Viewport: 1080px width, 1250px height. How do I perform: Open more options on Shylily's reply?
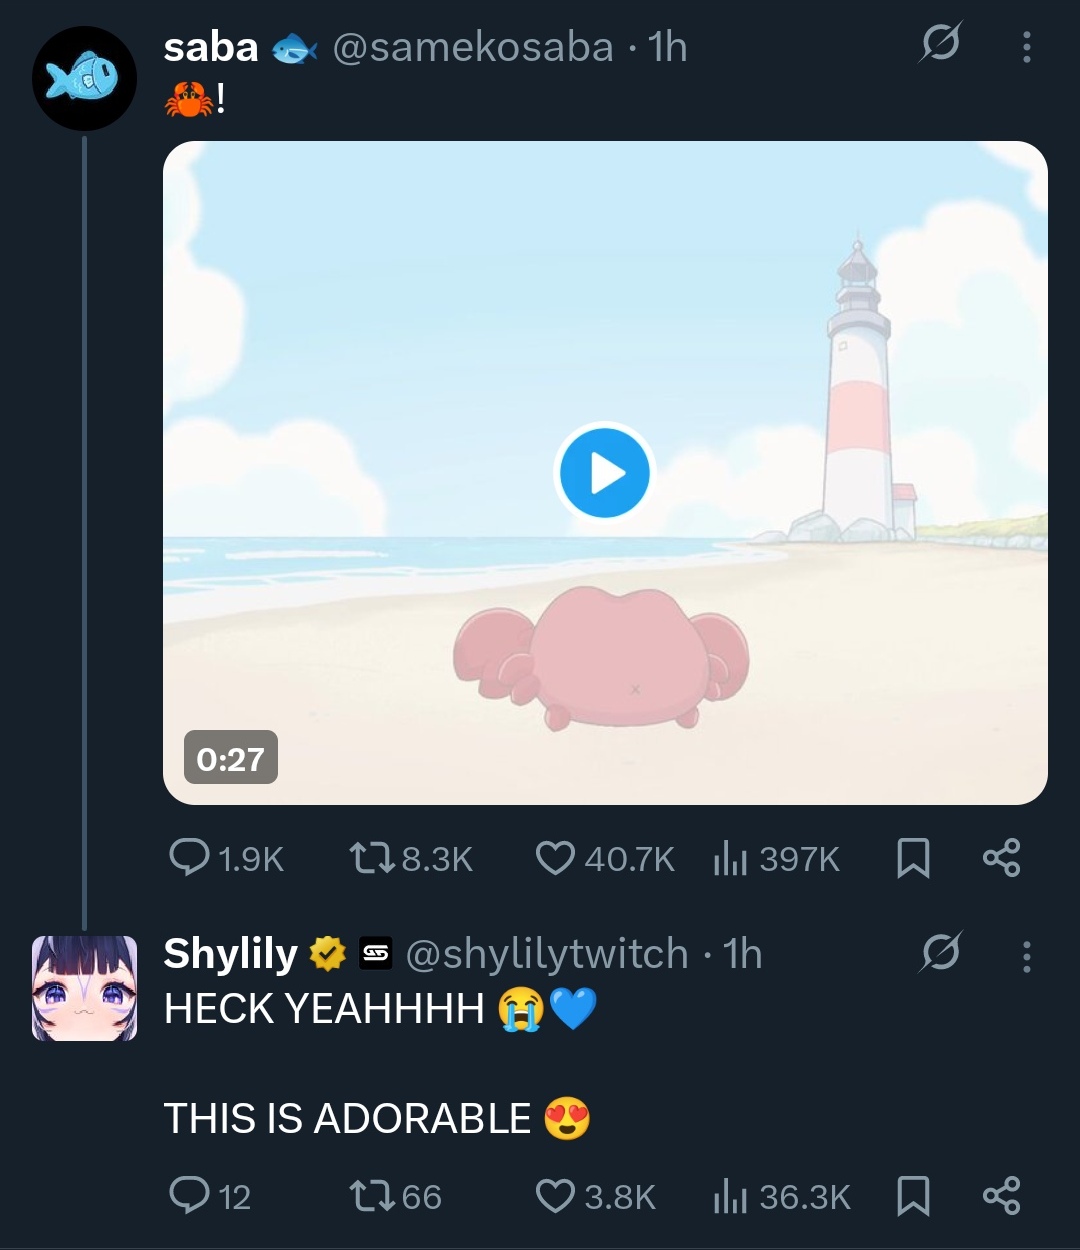(1026, 957)
